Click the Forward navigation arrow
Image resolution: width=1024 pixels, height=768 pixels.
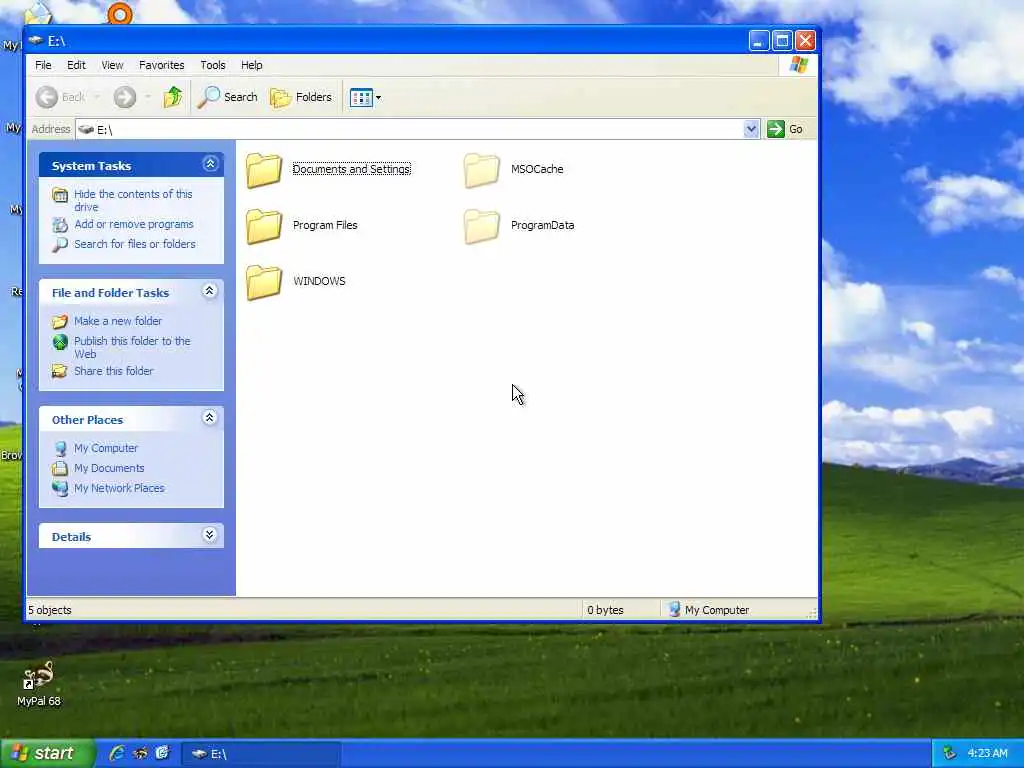click(x=124, y=97)
